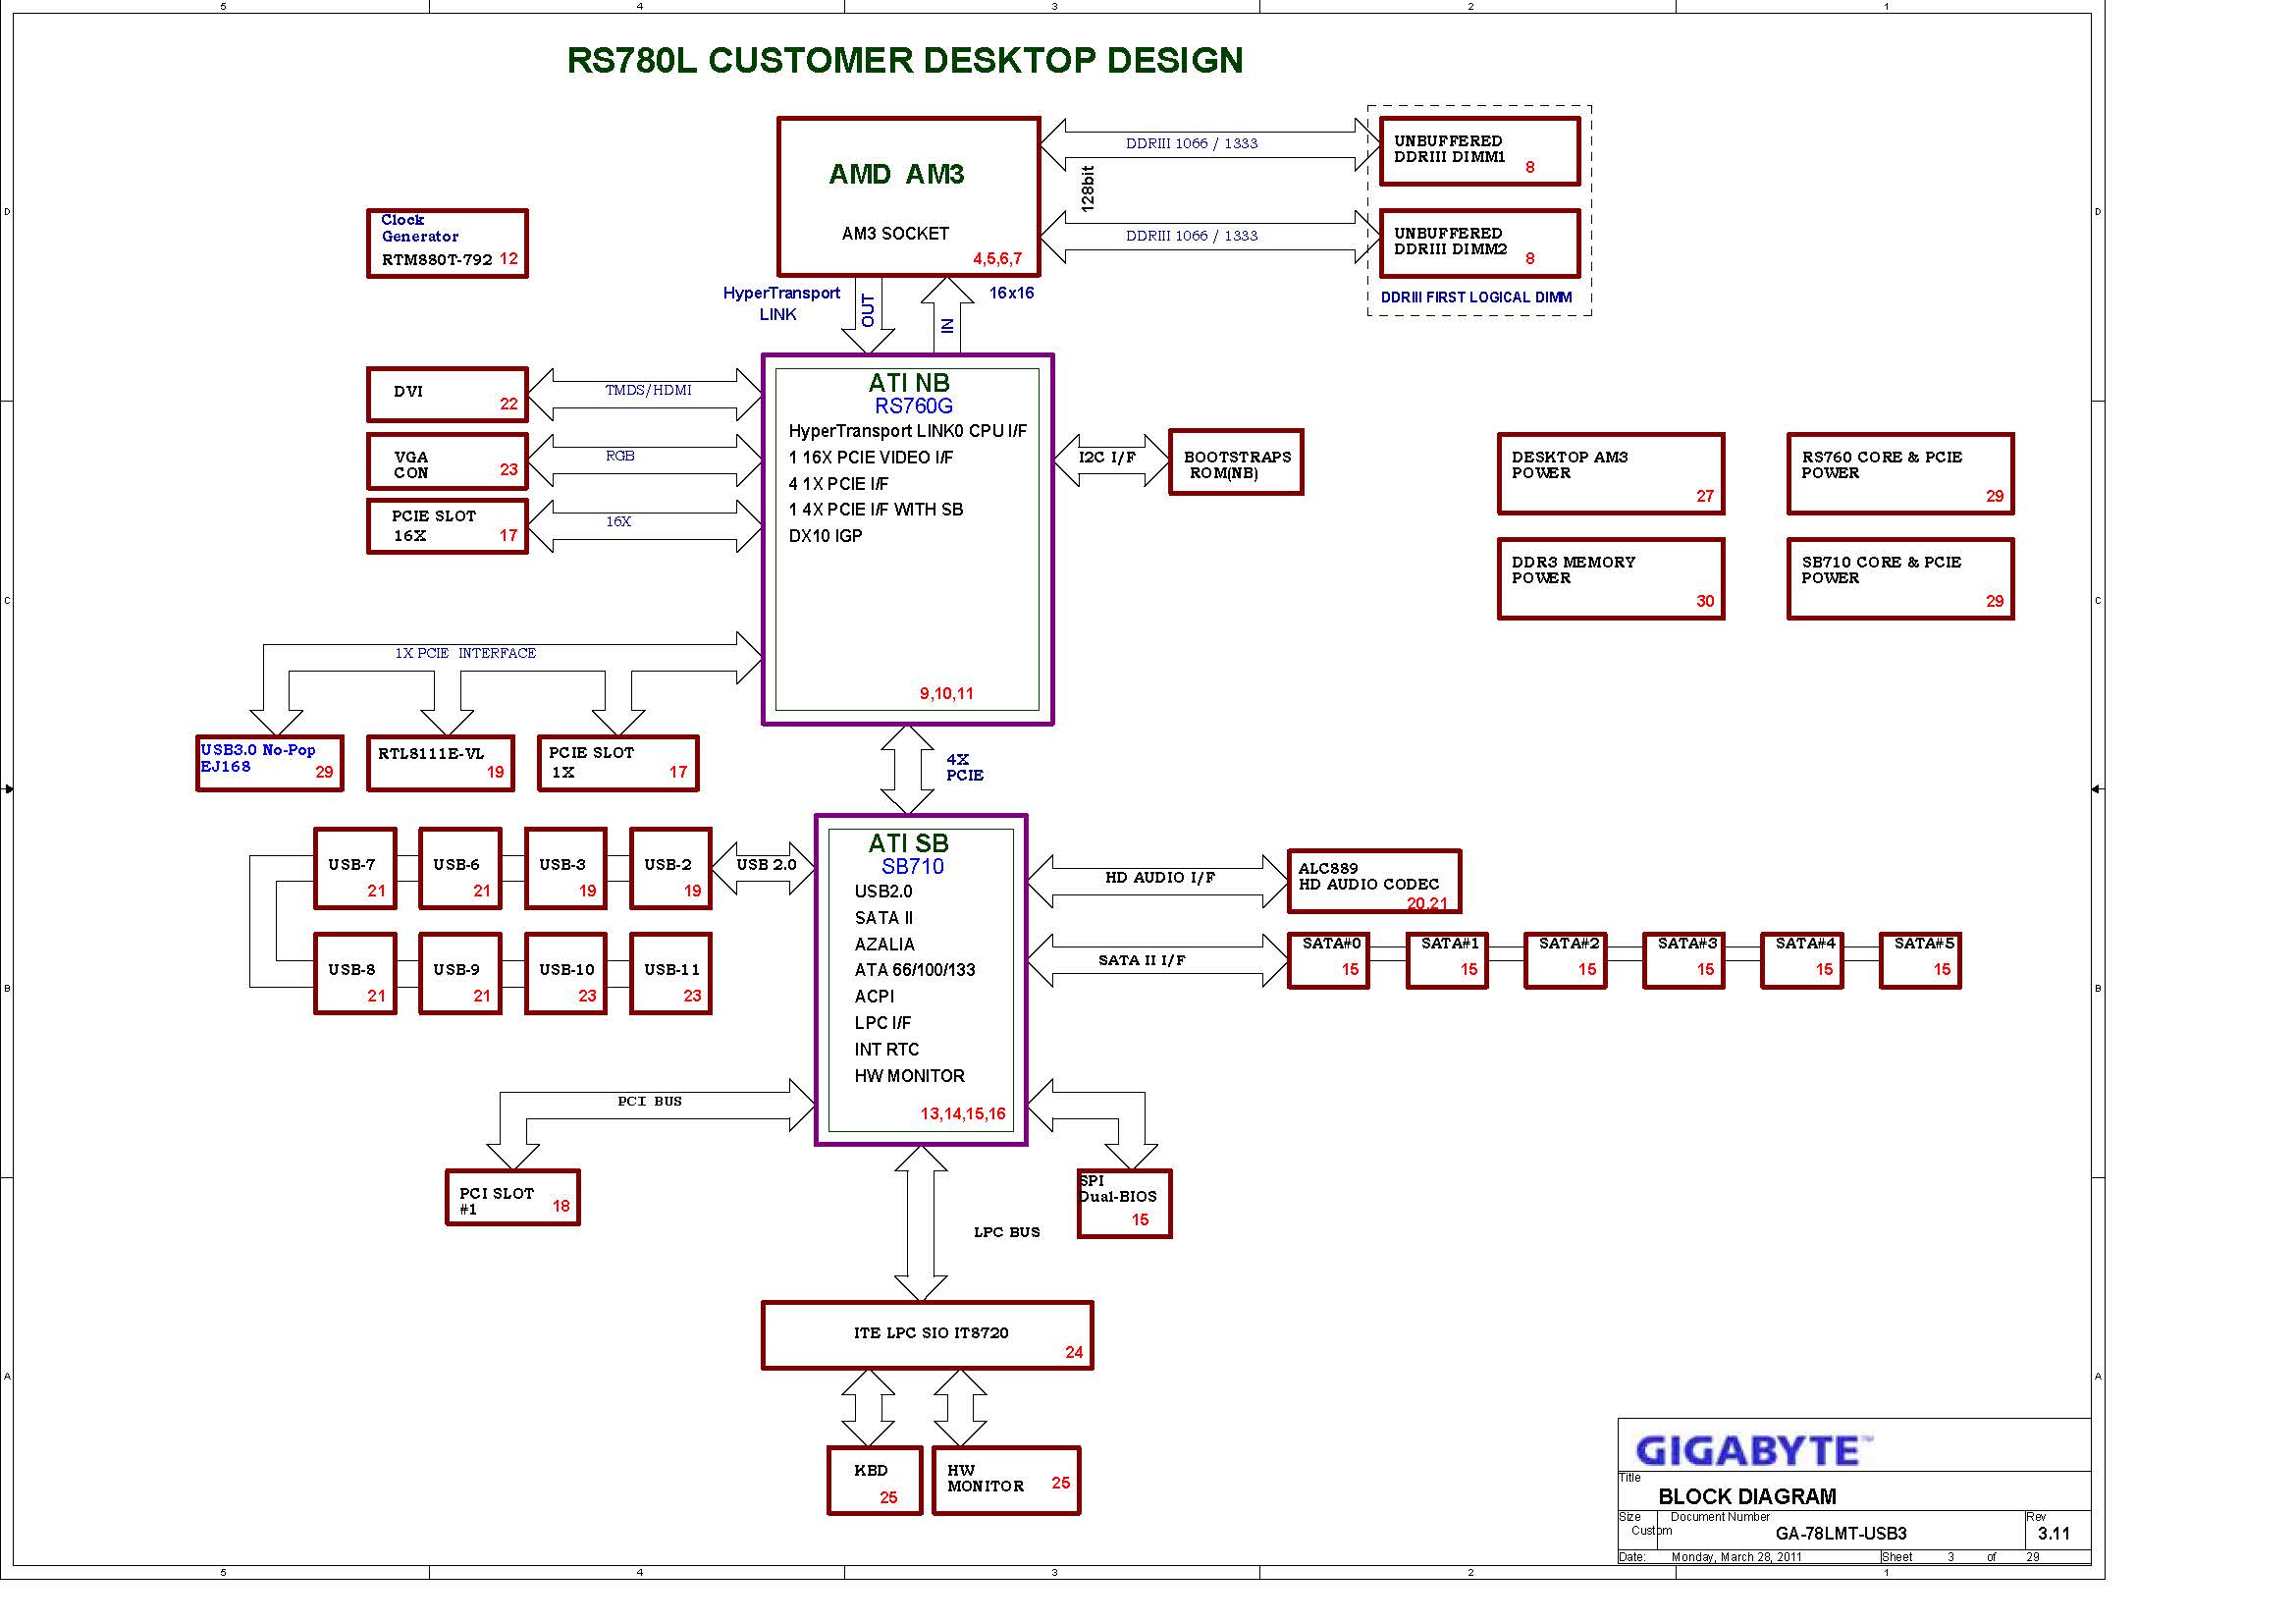Select the DVI connector block
Screen dimensions: 2296x1623
pyautogui.click(x=447, y=394)
